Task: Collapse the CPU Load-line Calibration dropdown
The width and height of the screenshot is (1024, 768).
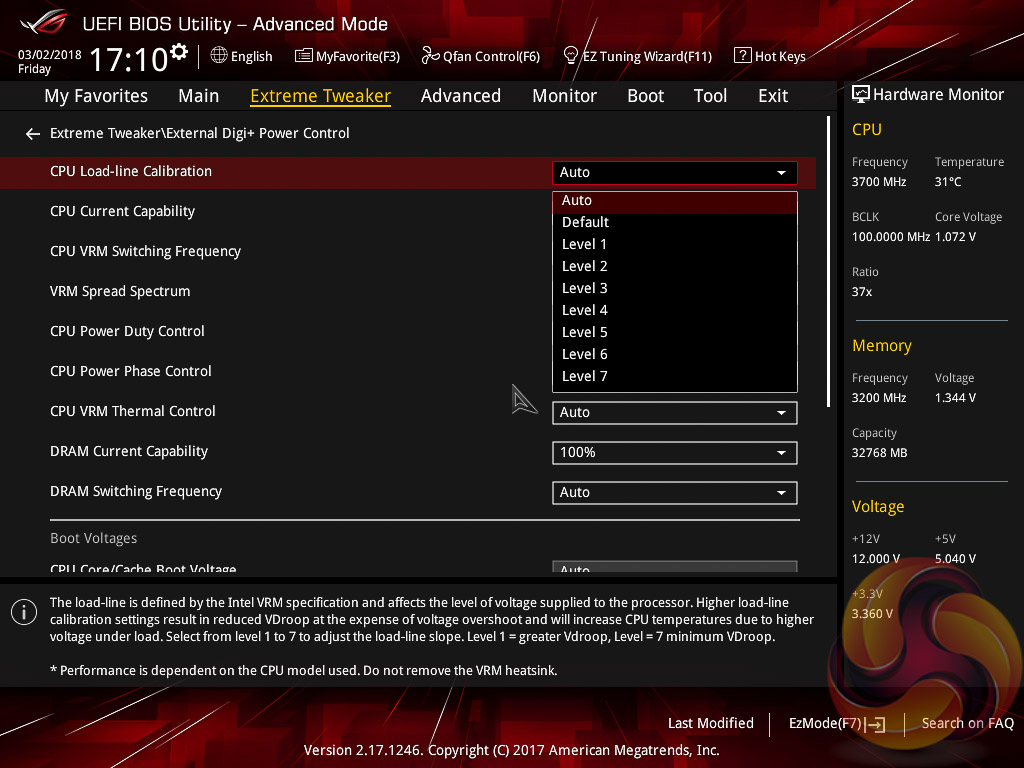Action: pyautogui.click(x=675, y=172)
